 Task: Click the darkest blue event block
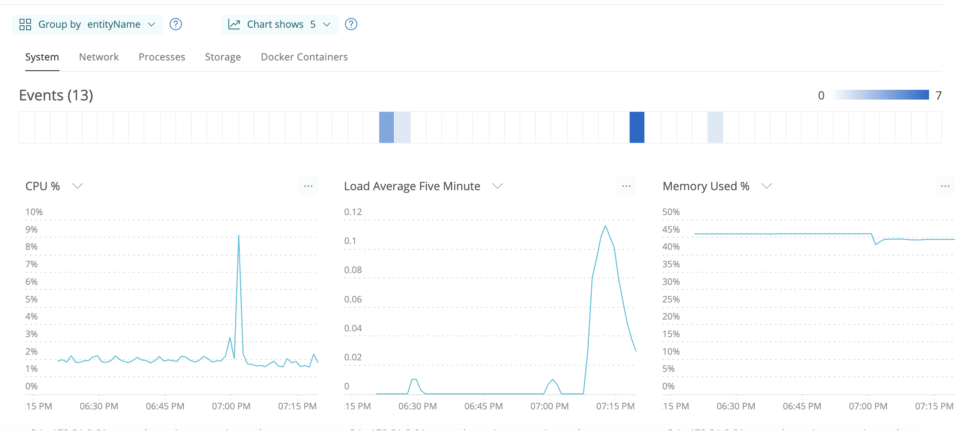pyautogui.click(x=637, y=128)
